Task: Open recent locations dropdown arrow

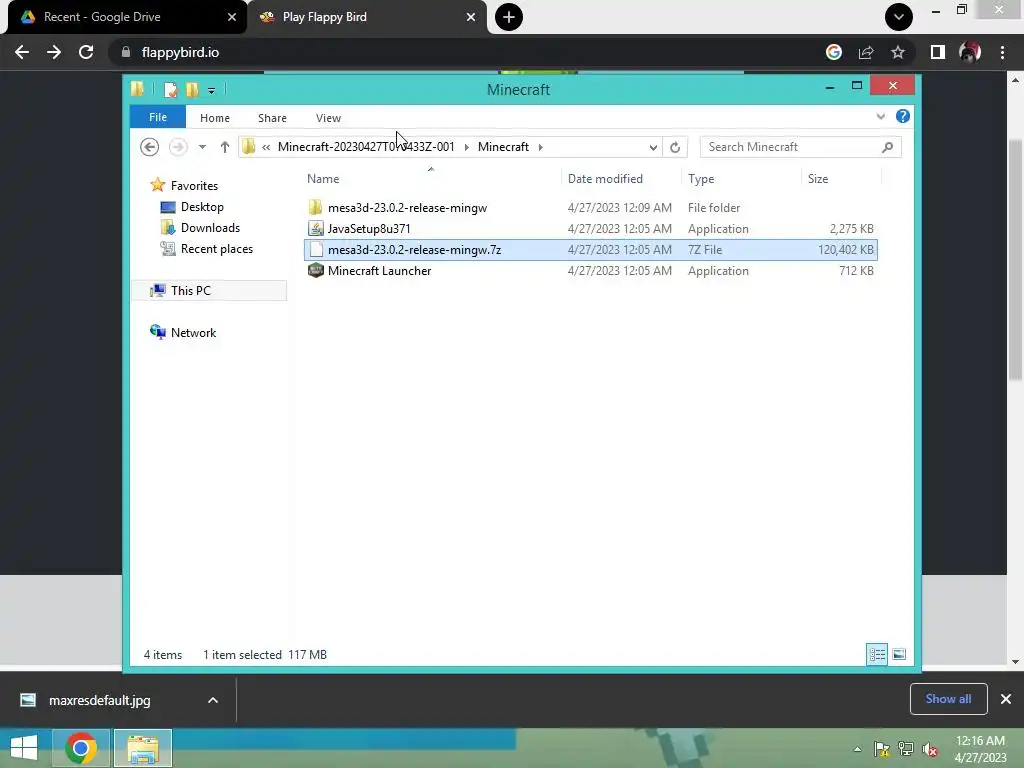Action: pyautogui.click(x=202, y=147)
